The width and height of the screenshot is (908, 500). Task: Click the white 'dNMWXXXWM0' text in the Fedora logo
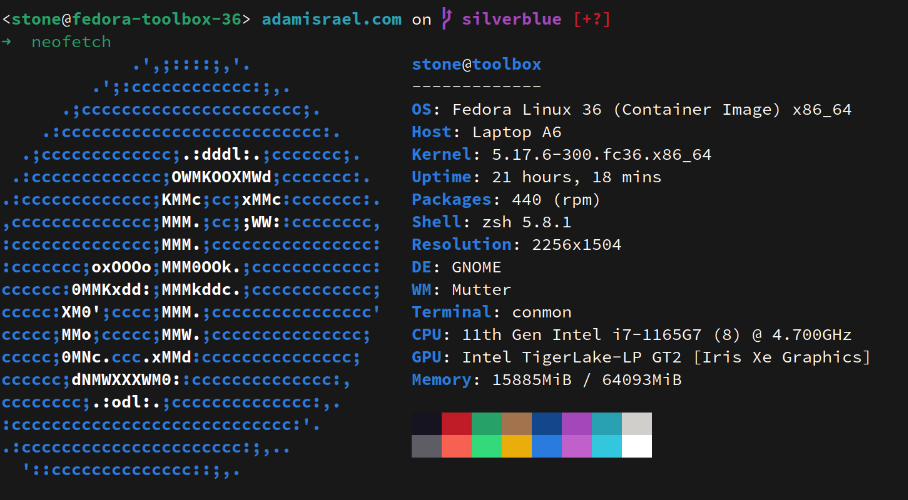pyautogui.click(x=122, y=380)
